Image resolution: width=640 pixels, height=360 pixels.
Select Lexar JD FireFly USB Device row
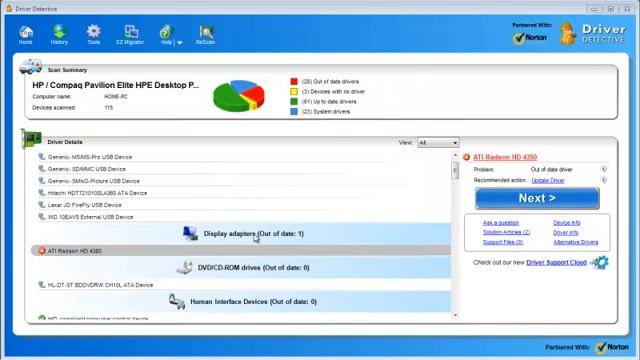tap(244, 205)
